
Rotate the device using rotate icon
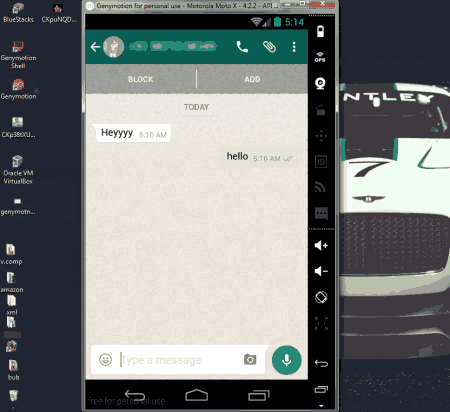(321, 297)
